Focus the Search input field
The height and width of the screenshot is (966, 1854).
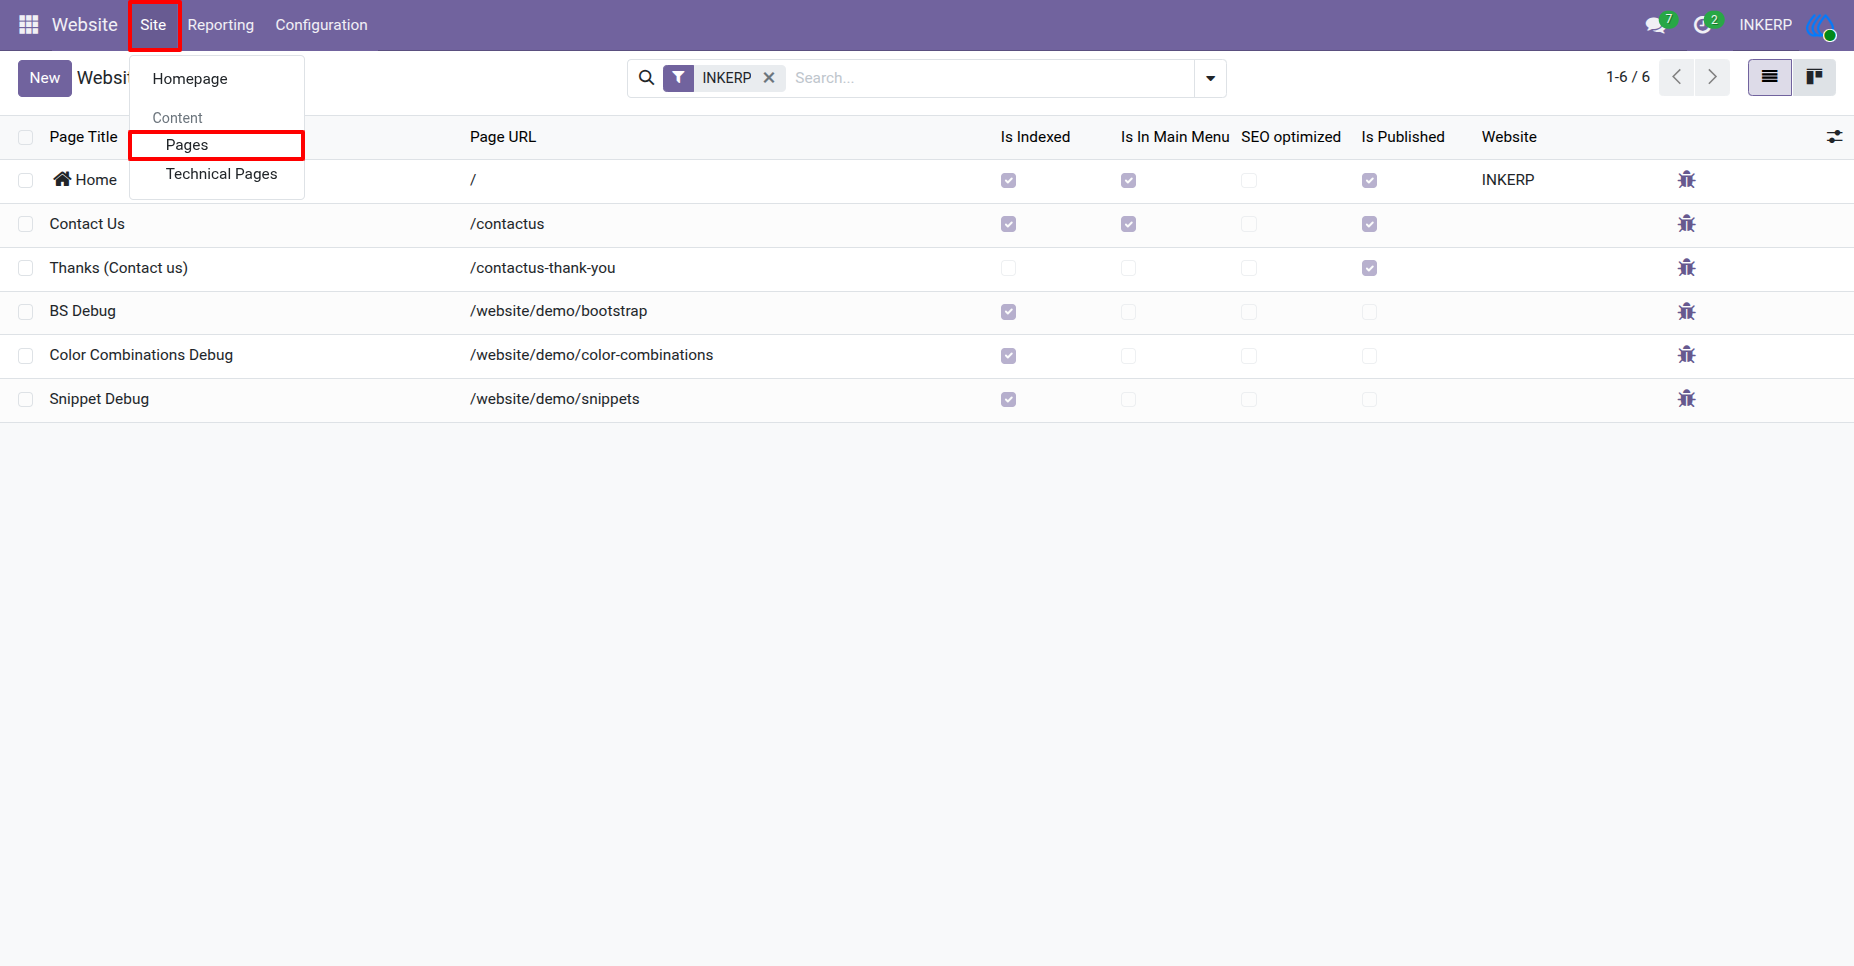989,78
